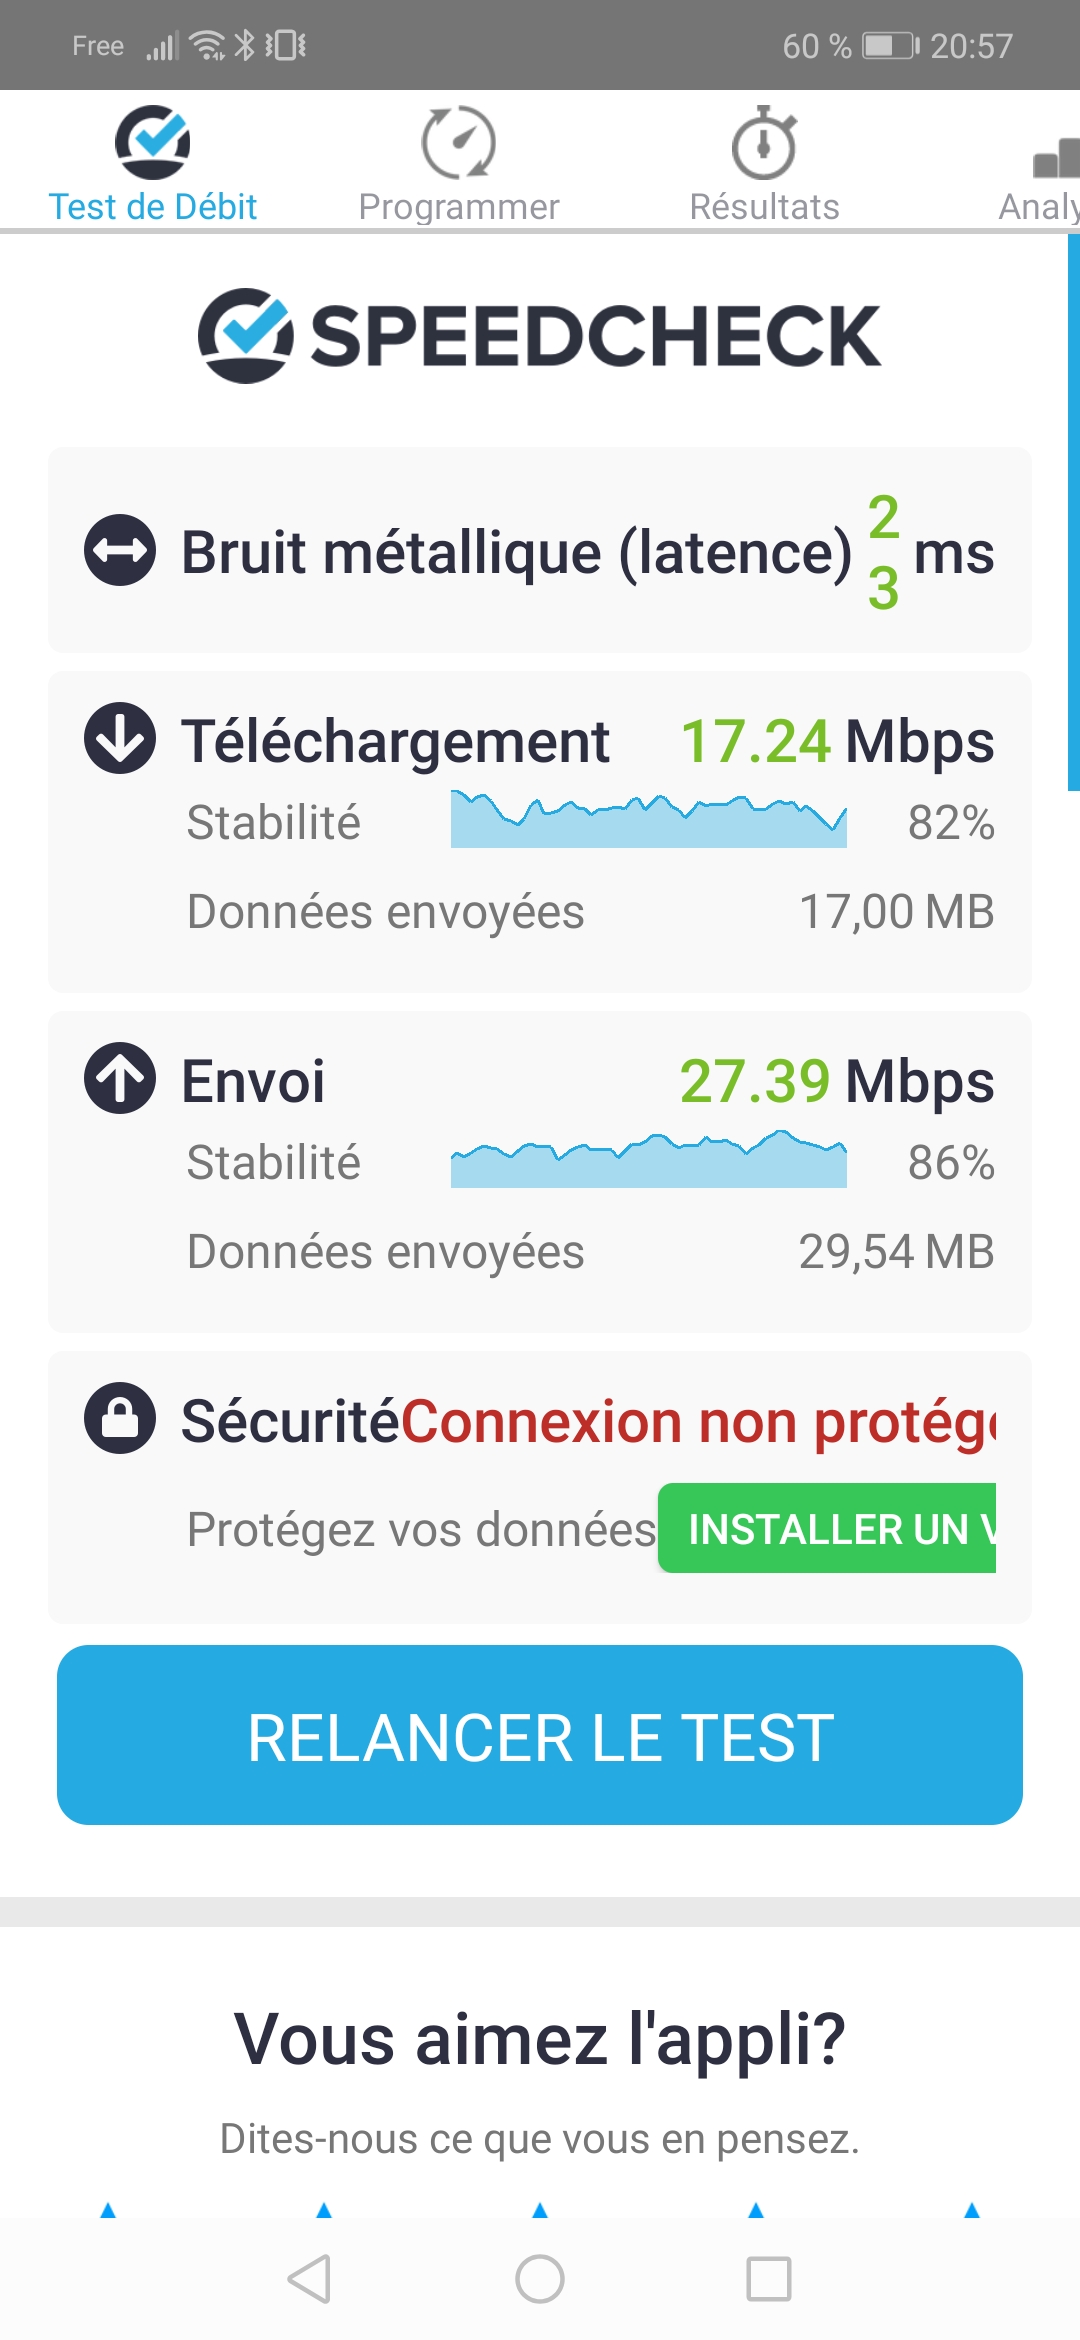The width and height of the screenshot is (1080, 2340).
Task: Tap the Test de Débit tab icon
Action: [153, 142]
